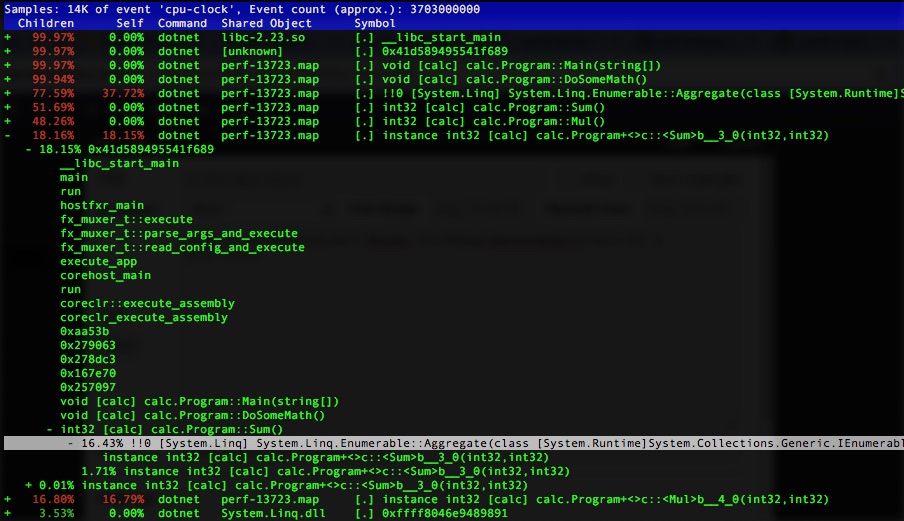This screenshot has height=521, width=904.
Task: Select the 0x257097 address entry
Action: 88,387
